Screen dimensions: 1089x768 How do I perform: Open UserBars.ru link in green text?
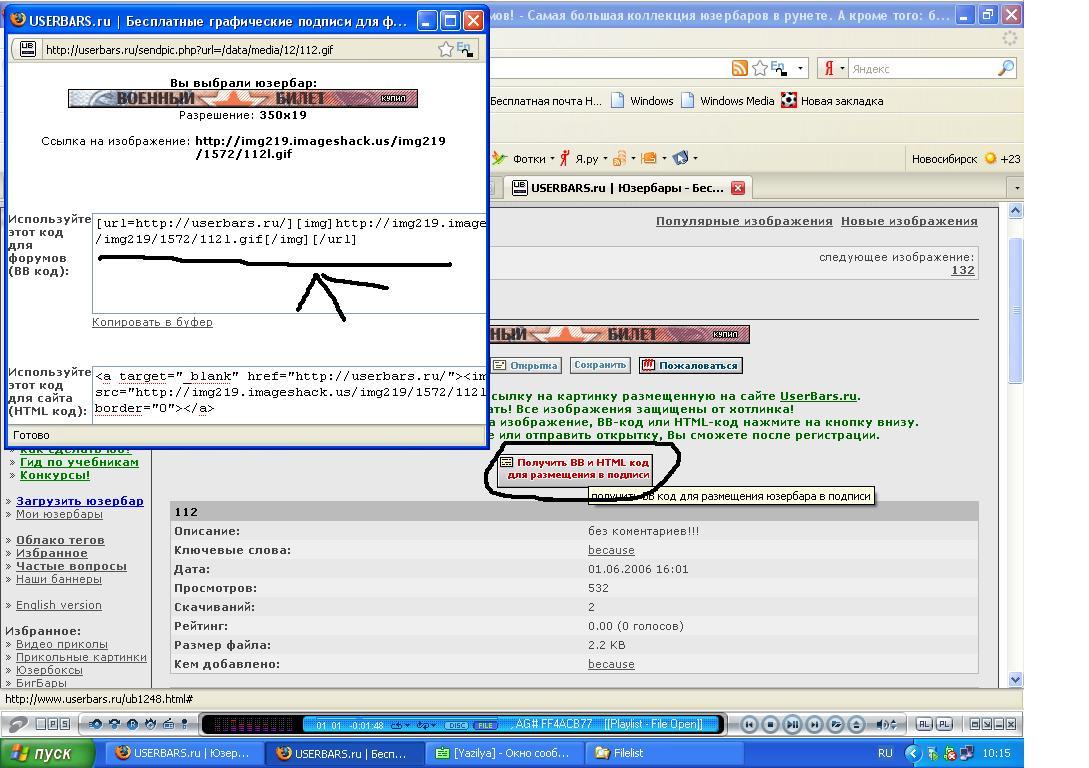tap(818, 396)
